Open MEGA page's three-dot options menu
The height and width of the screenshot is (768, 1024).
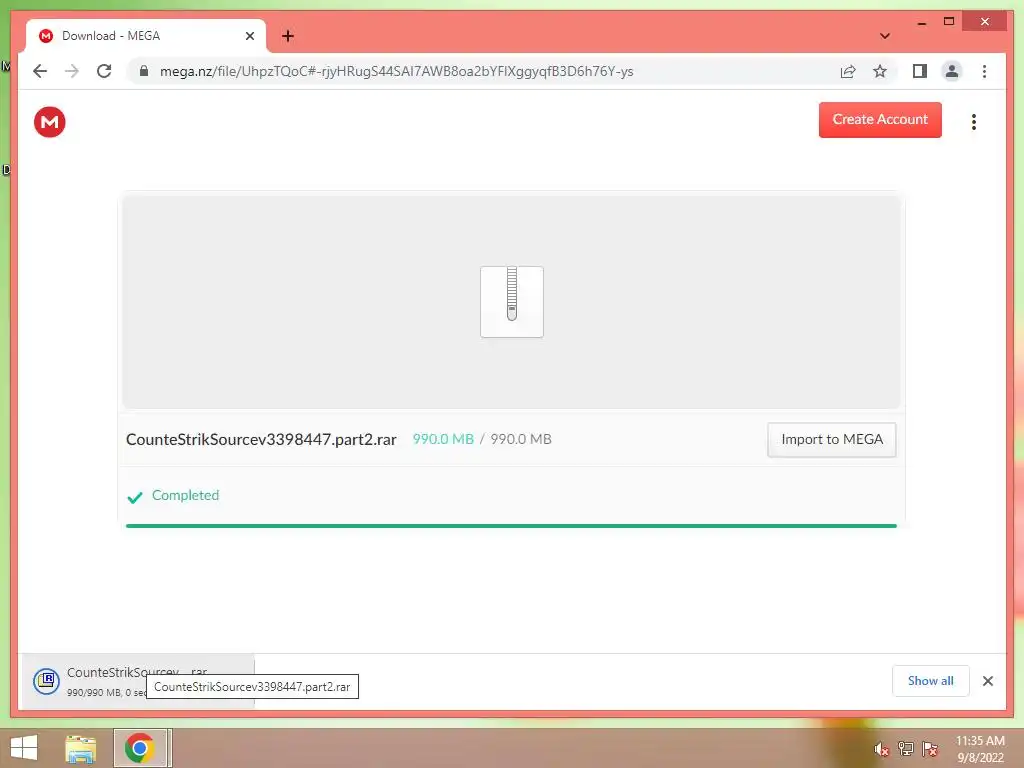[x=974, y=122]
